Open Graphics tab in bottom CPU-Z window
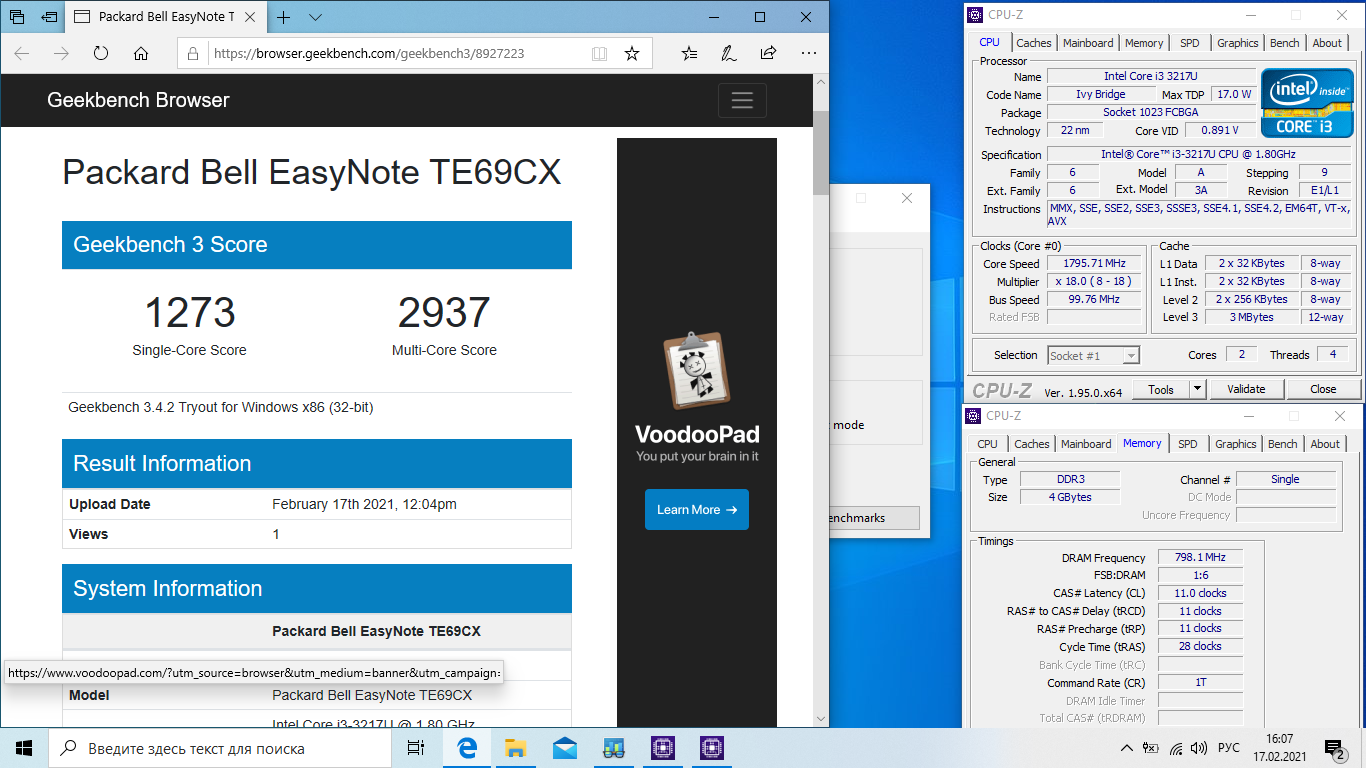The width and height of the screenshot is (1366, 768). 1235,444
